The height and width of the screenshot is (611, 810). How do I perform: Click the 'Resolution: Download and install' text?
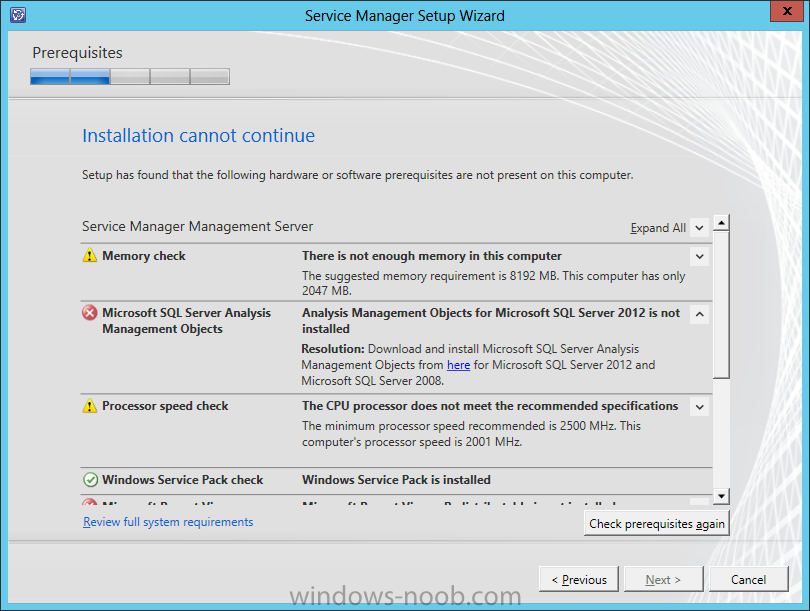(478, 365)
